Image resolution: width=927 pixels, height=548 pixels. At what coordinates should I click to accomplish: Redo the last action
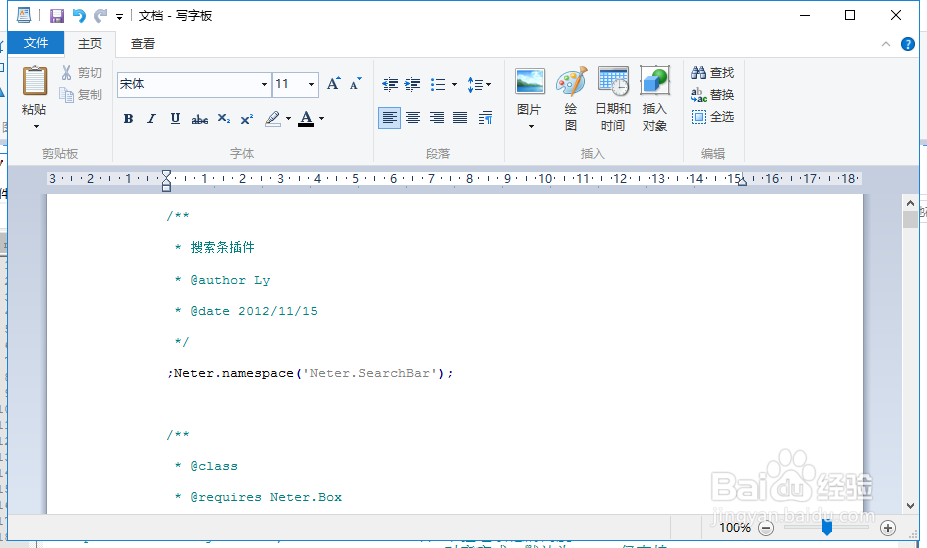[x=101, y=15]
